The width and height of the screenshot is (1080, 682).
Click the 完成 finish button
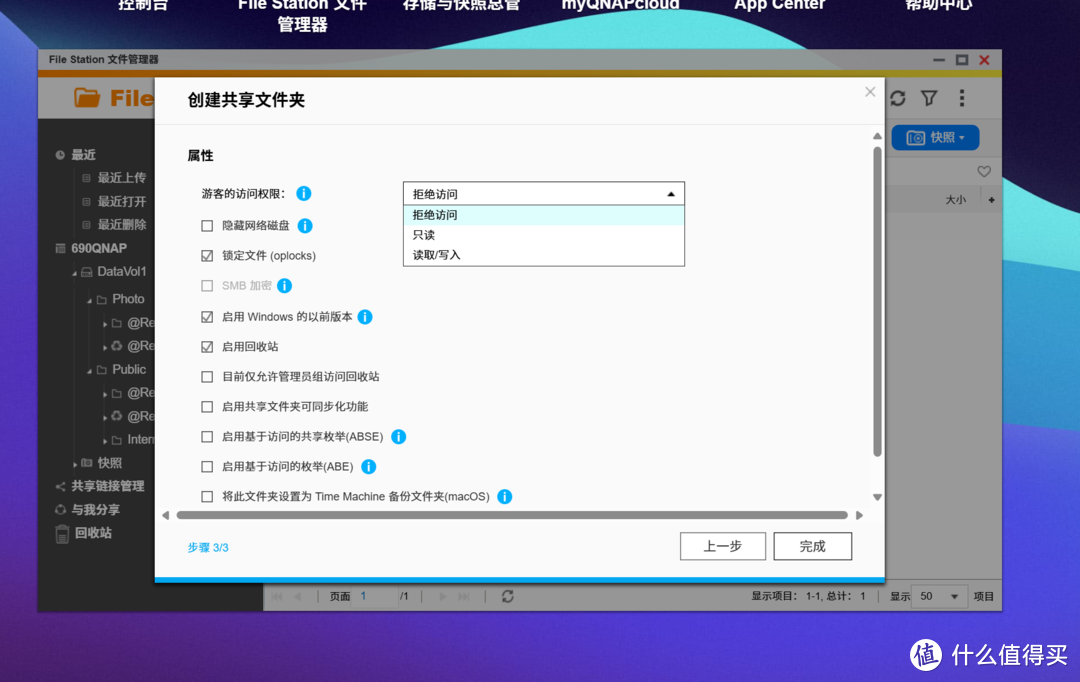coord(812,546)
